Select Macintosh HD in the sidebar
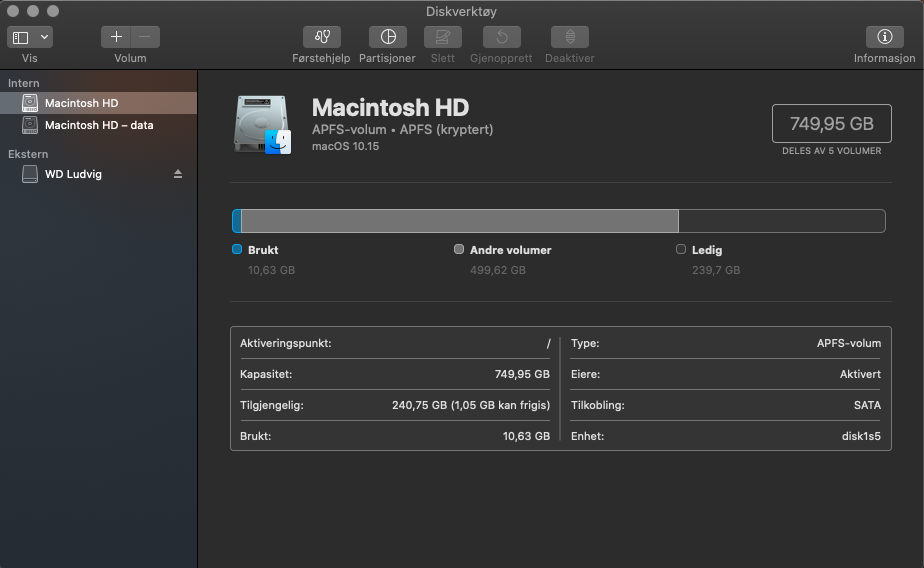 pyautogui.click(x=98, y=103)
